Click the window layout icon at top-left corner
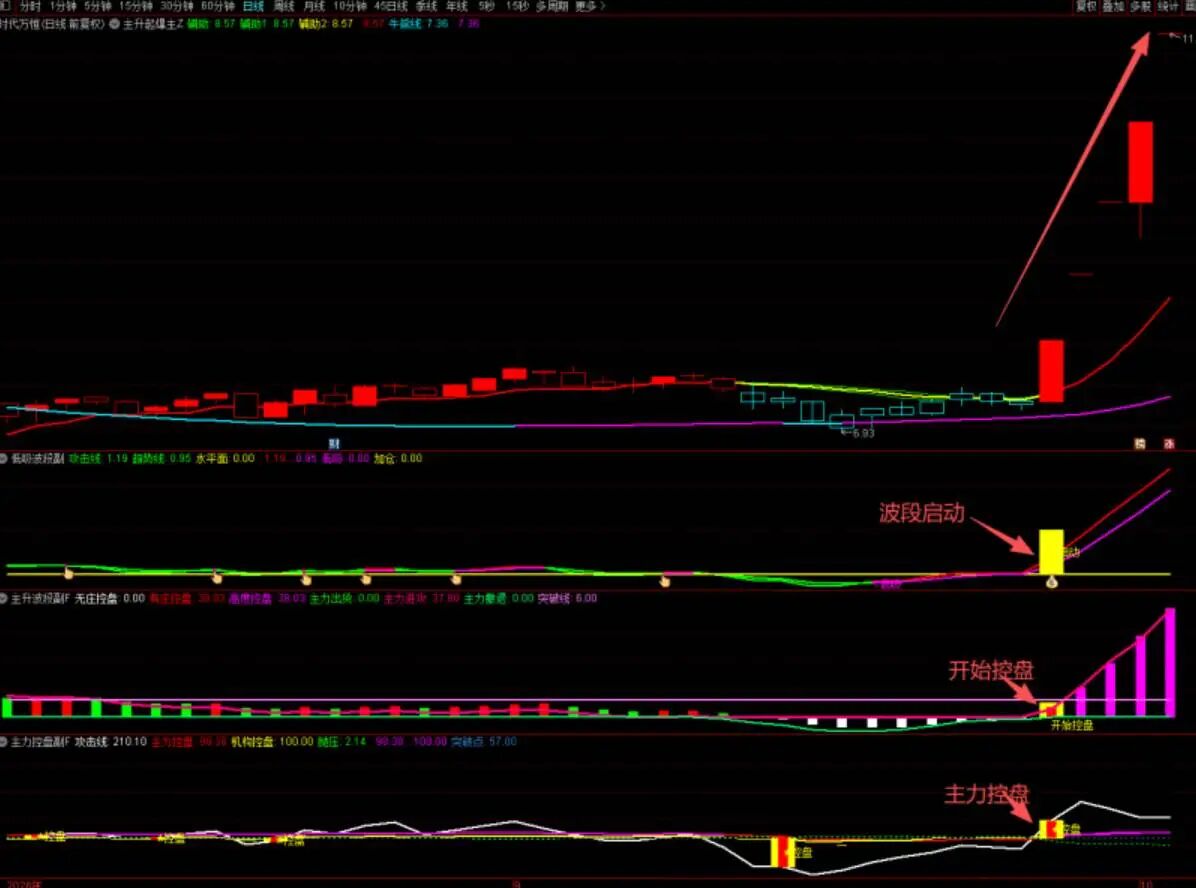 point(4,5)
